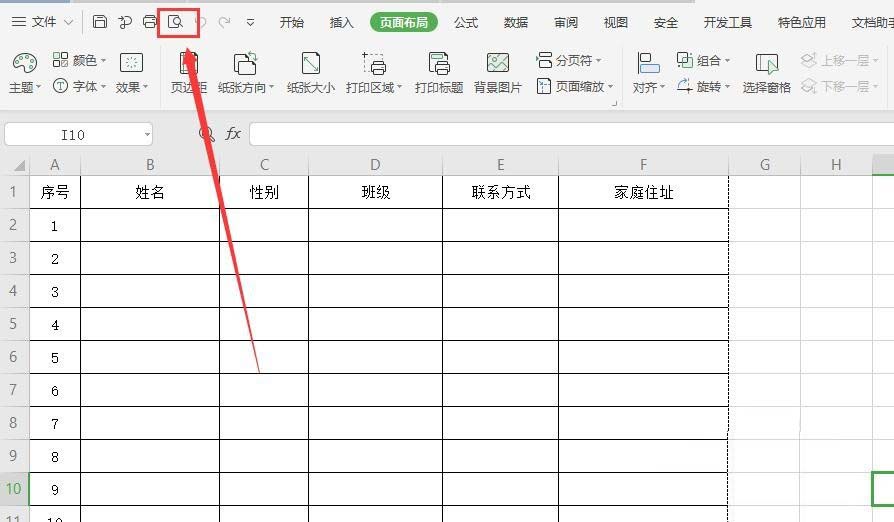
Task: Click the magnifier icon beside fx
Action: (206, 134)
